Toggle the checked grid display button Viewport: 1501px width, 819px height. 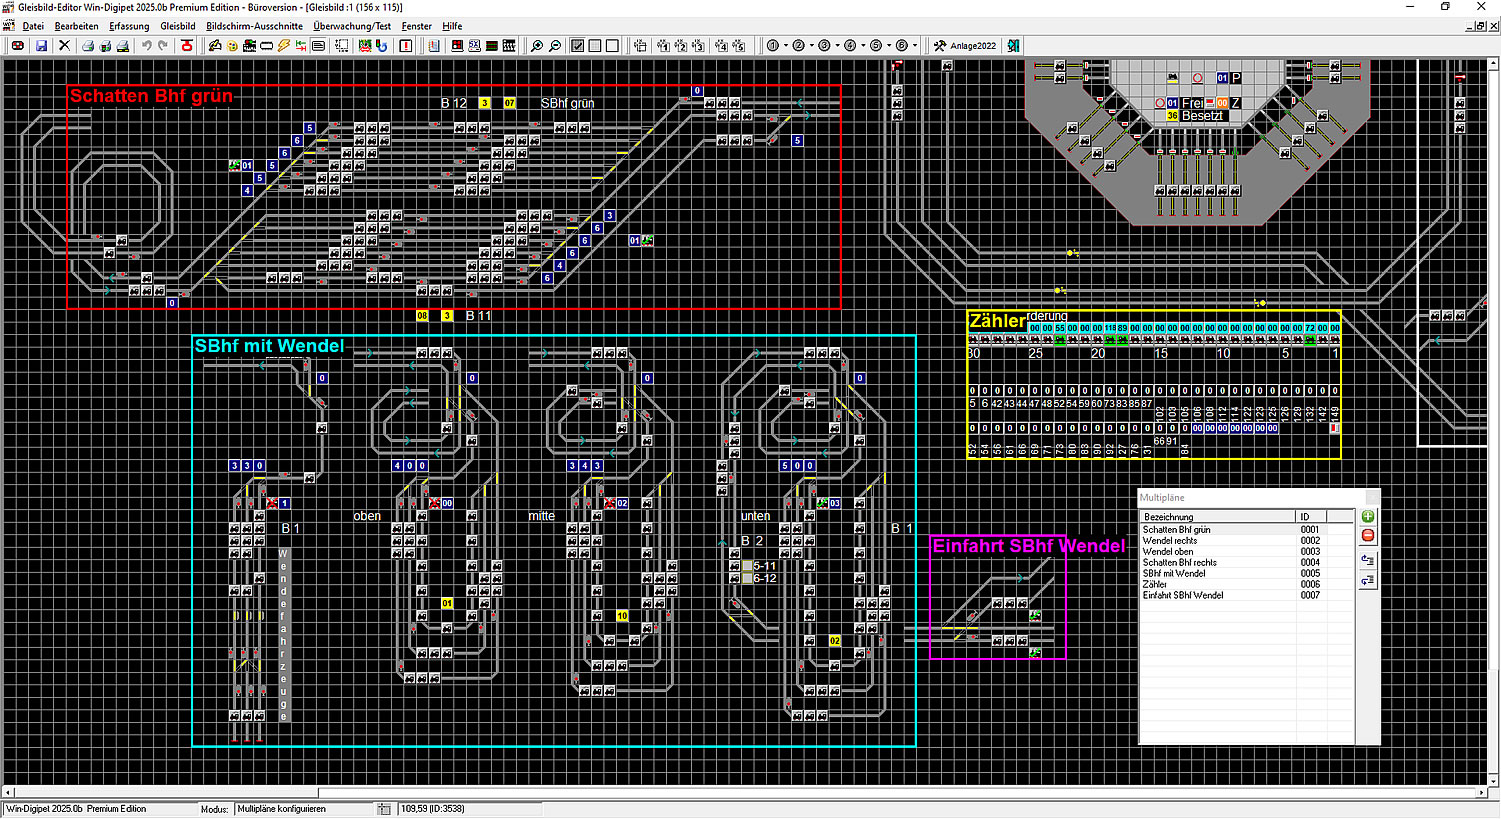coord(577,46)
